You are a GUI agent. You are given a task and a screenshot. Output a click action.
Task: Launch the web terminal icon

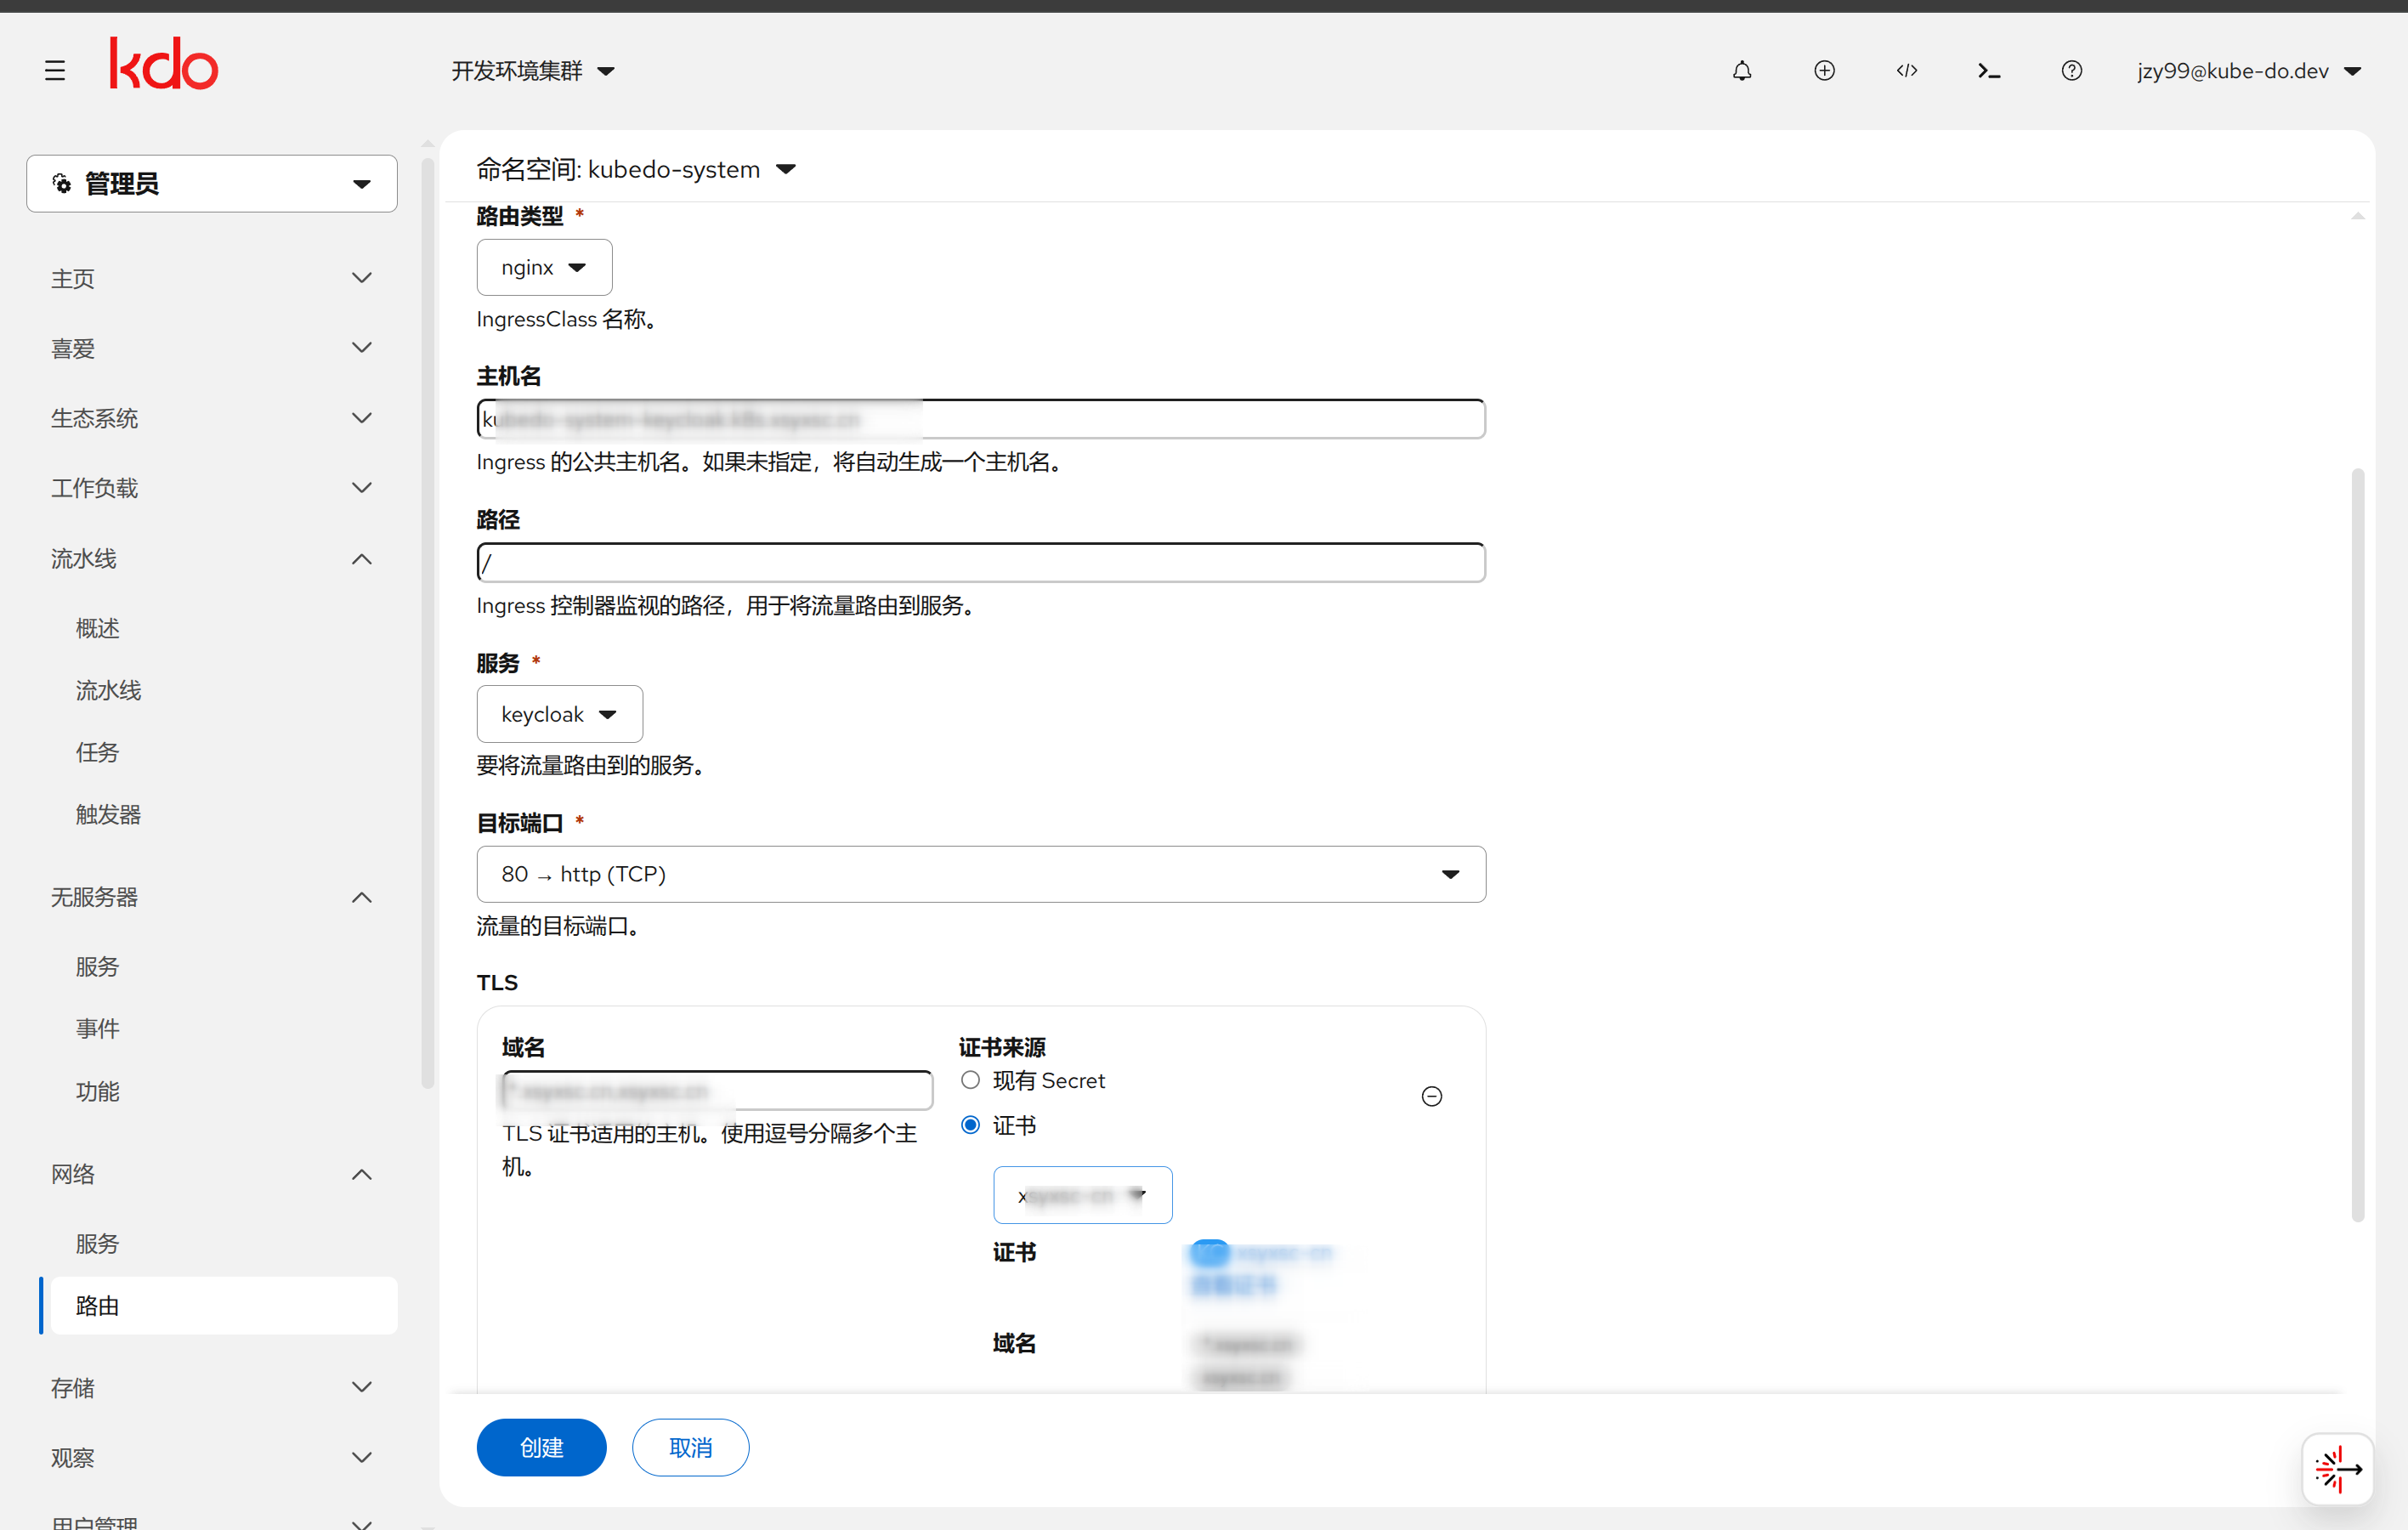pyautogui.click(x=1989, y=71)
